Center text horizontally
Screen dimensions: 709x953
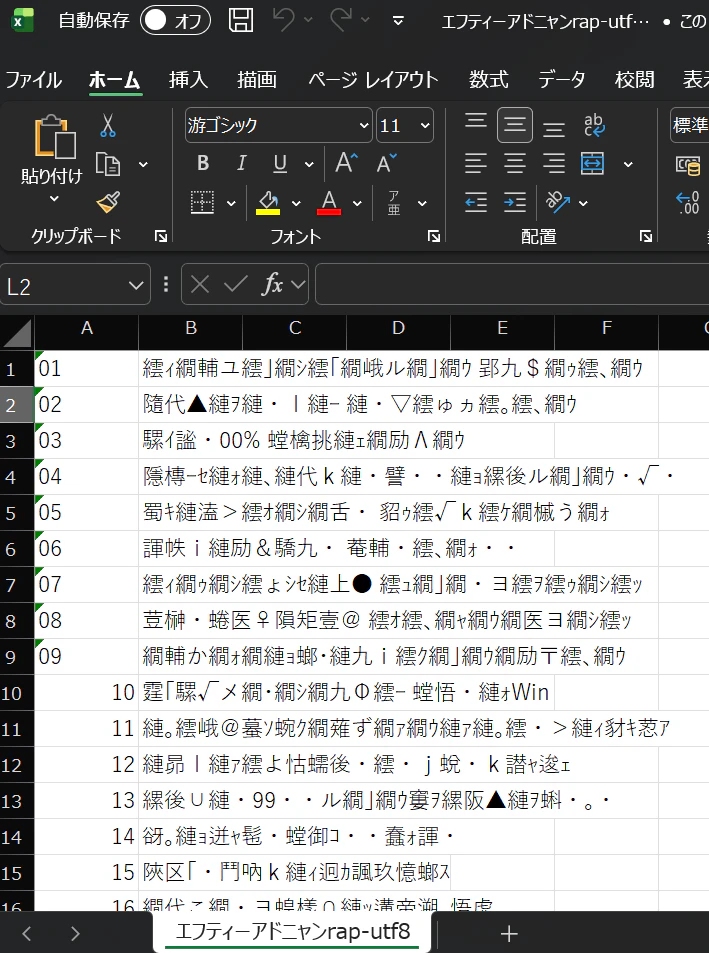[x=515, y=163]
